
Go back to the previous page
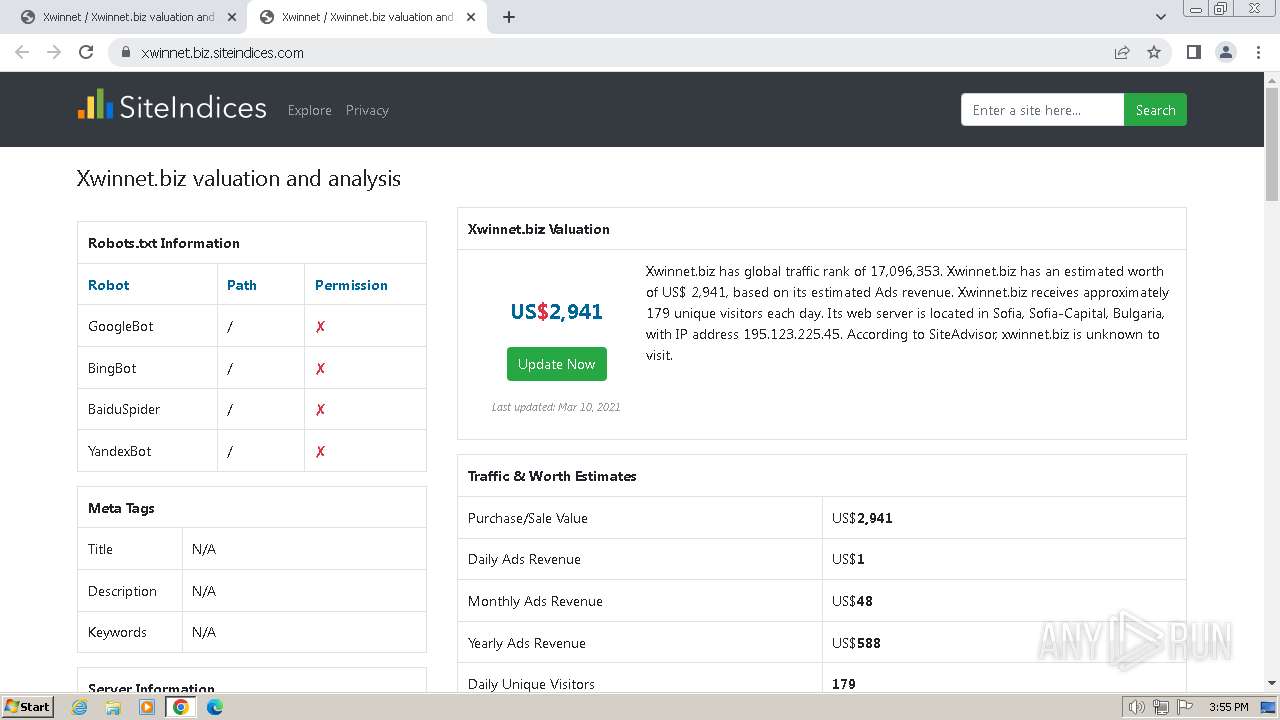point(22,52)
